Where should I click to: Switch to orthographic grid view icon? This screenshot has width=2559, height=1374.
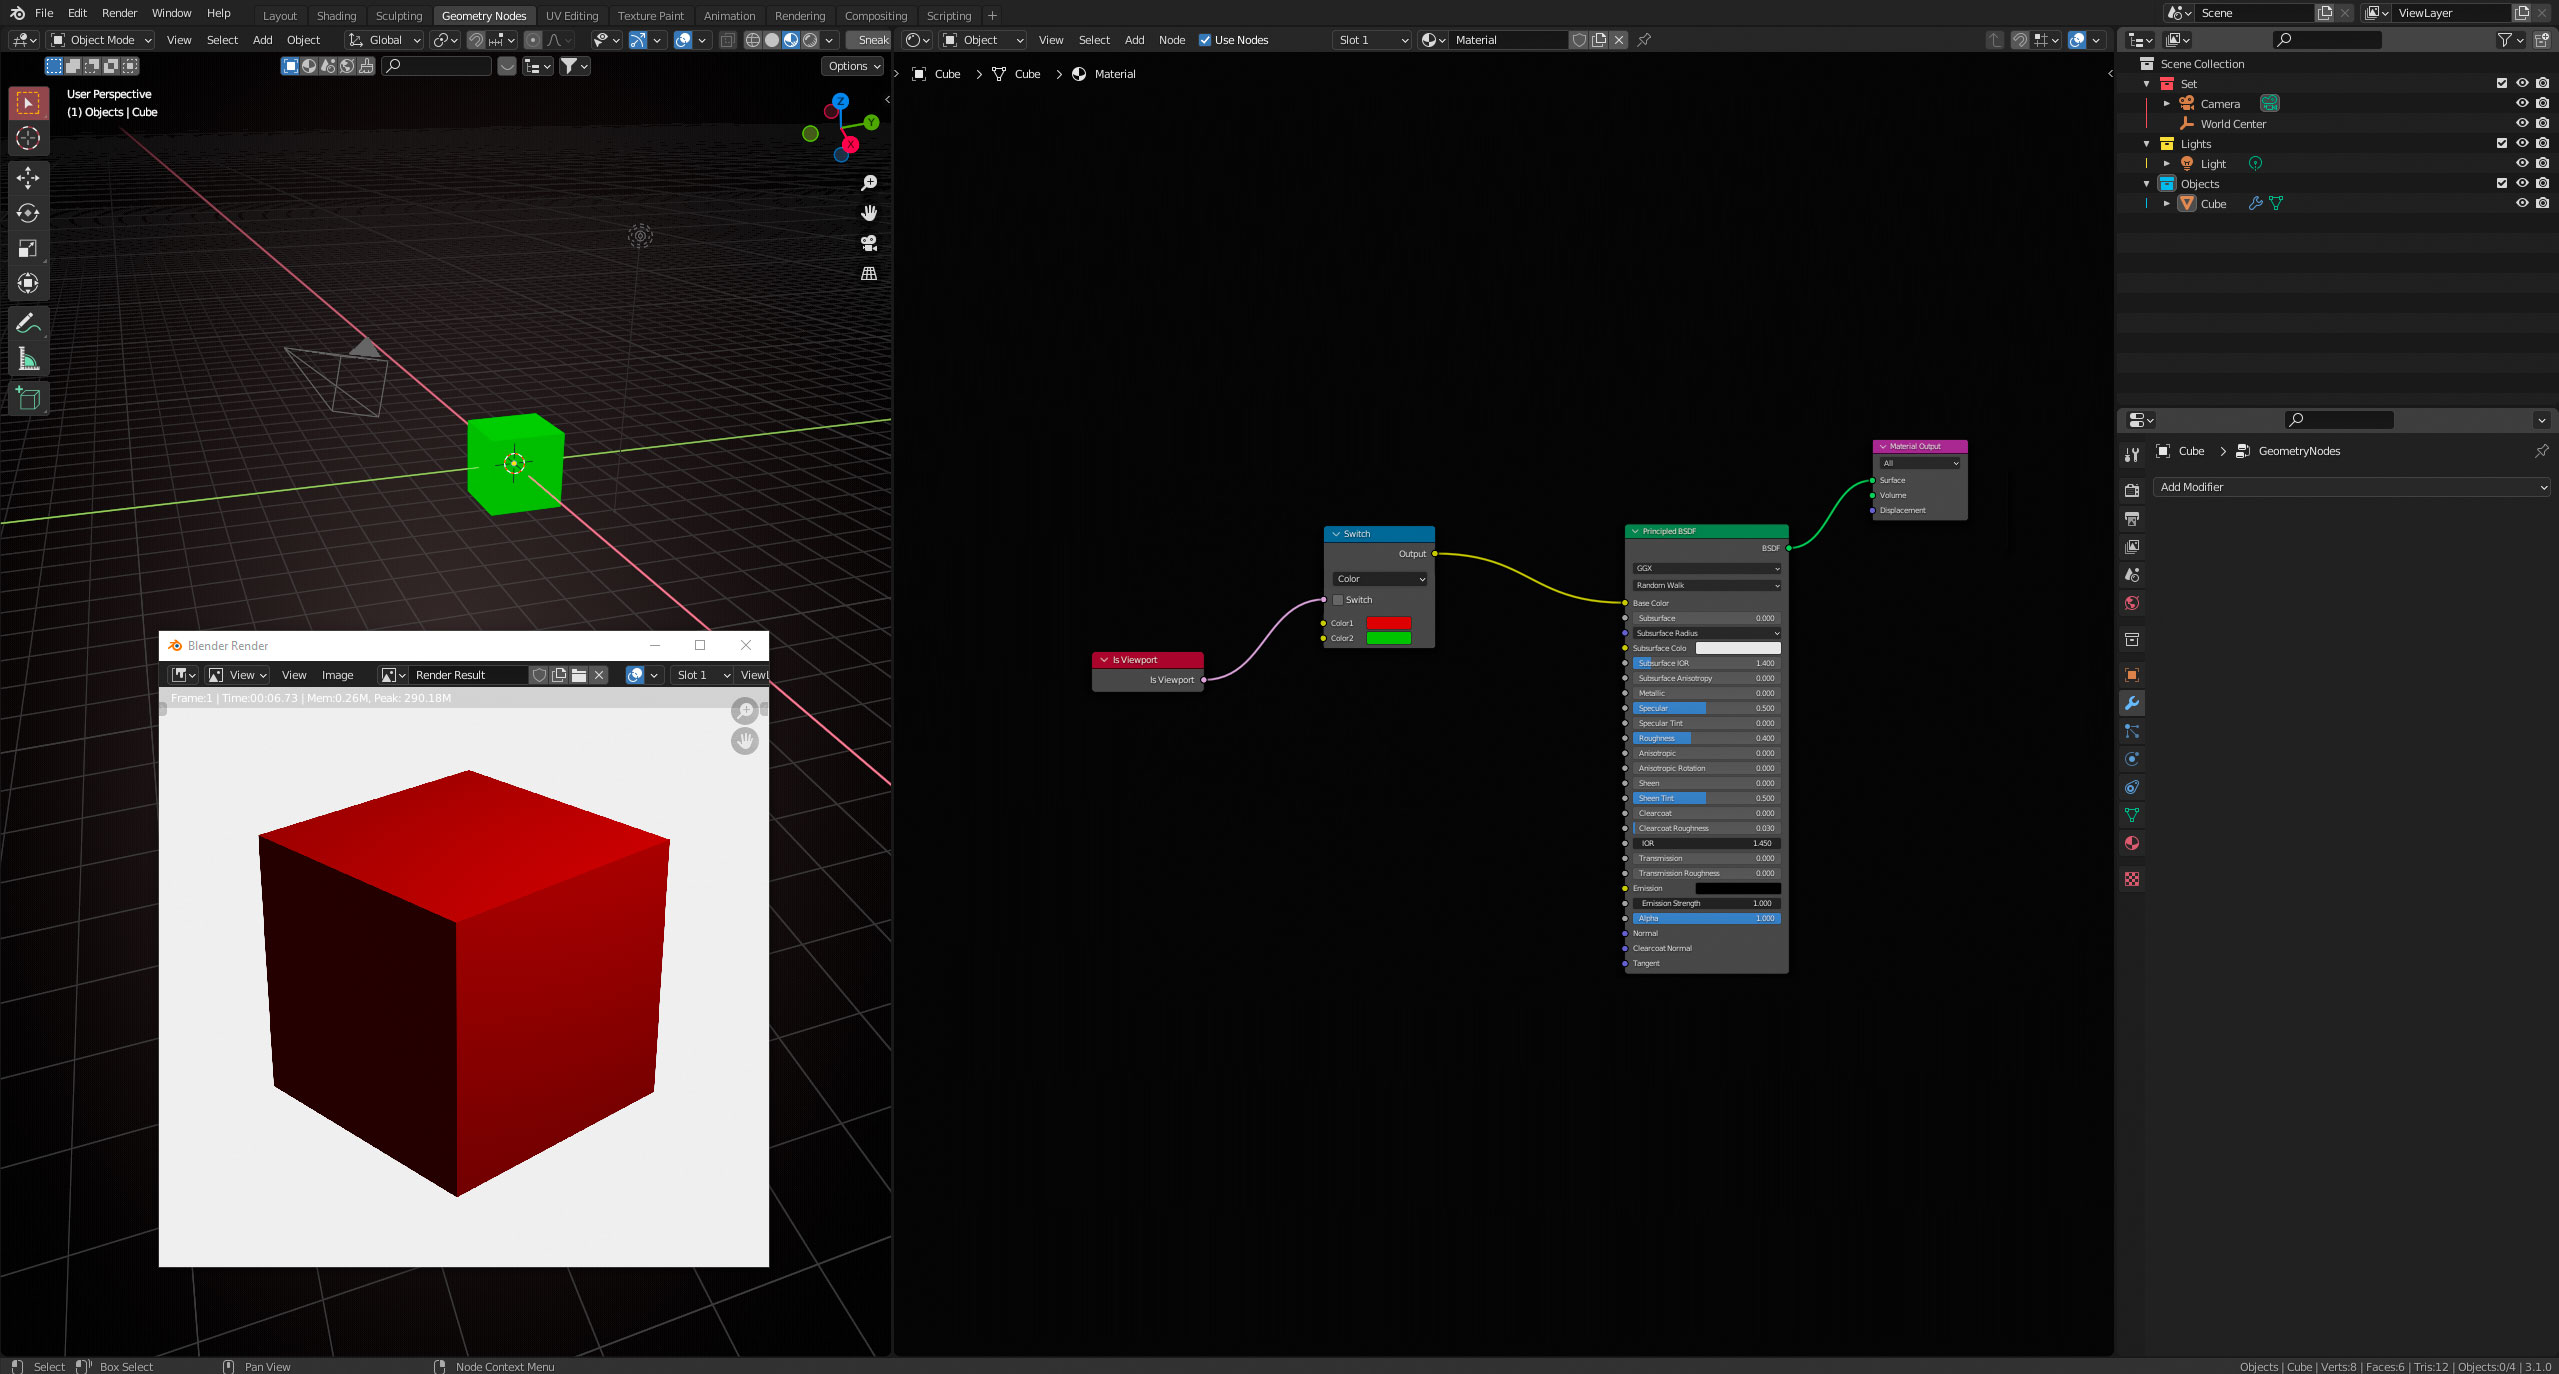[869, 273]
